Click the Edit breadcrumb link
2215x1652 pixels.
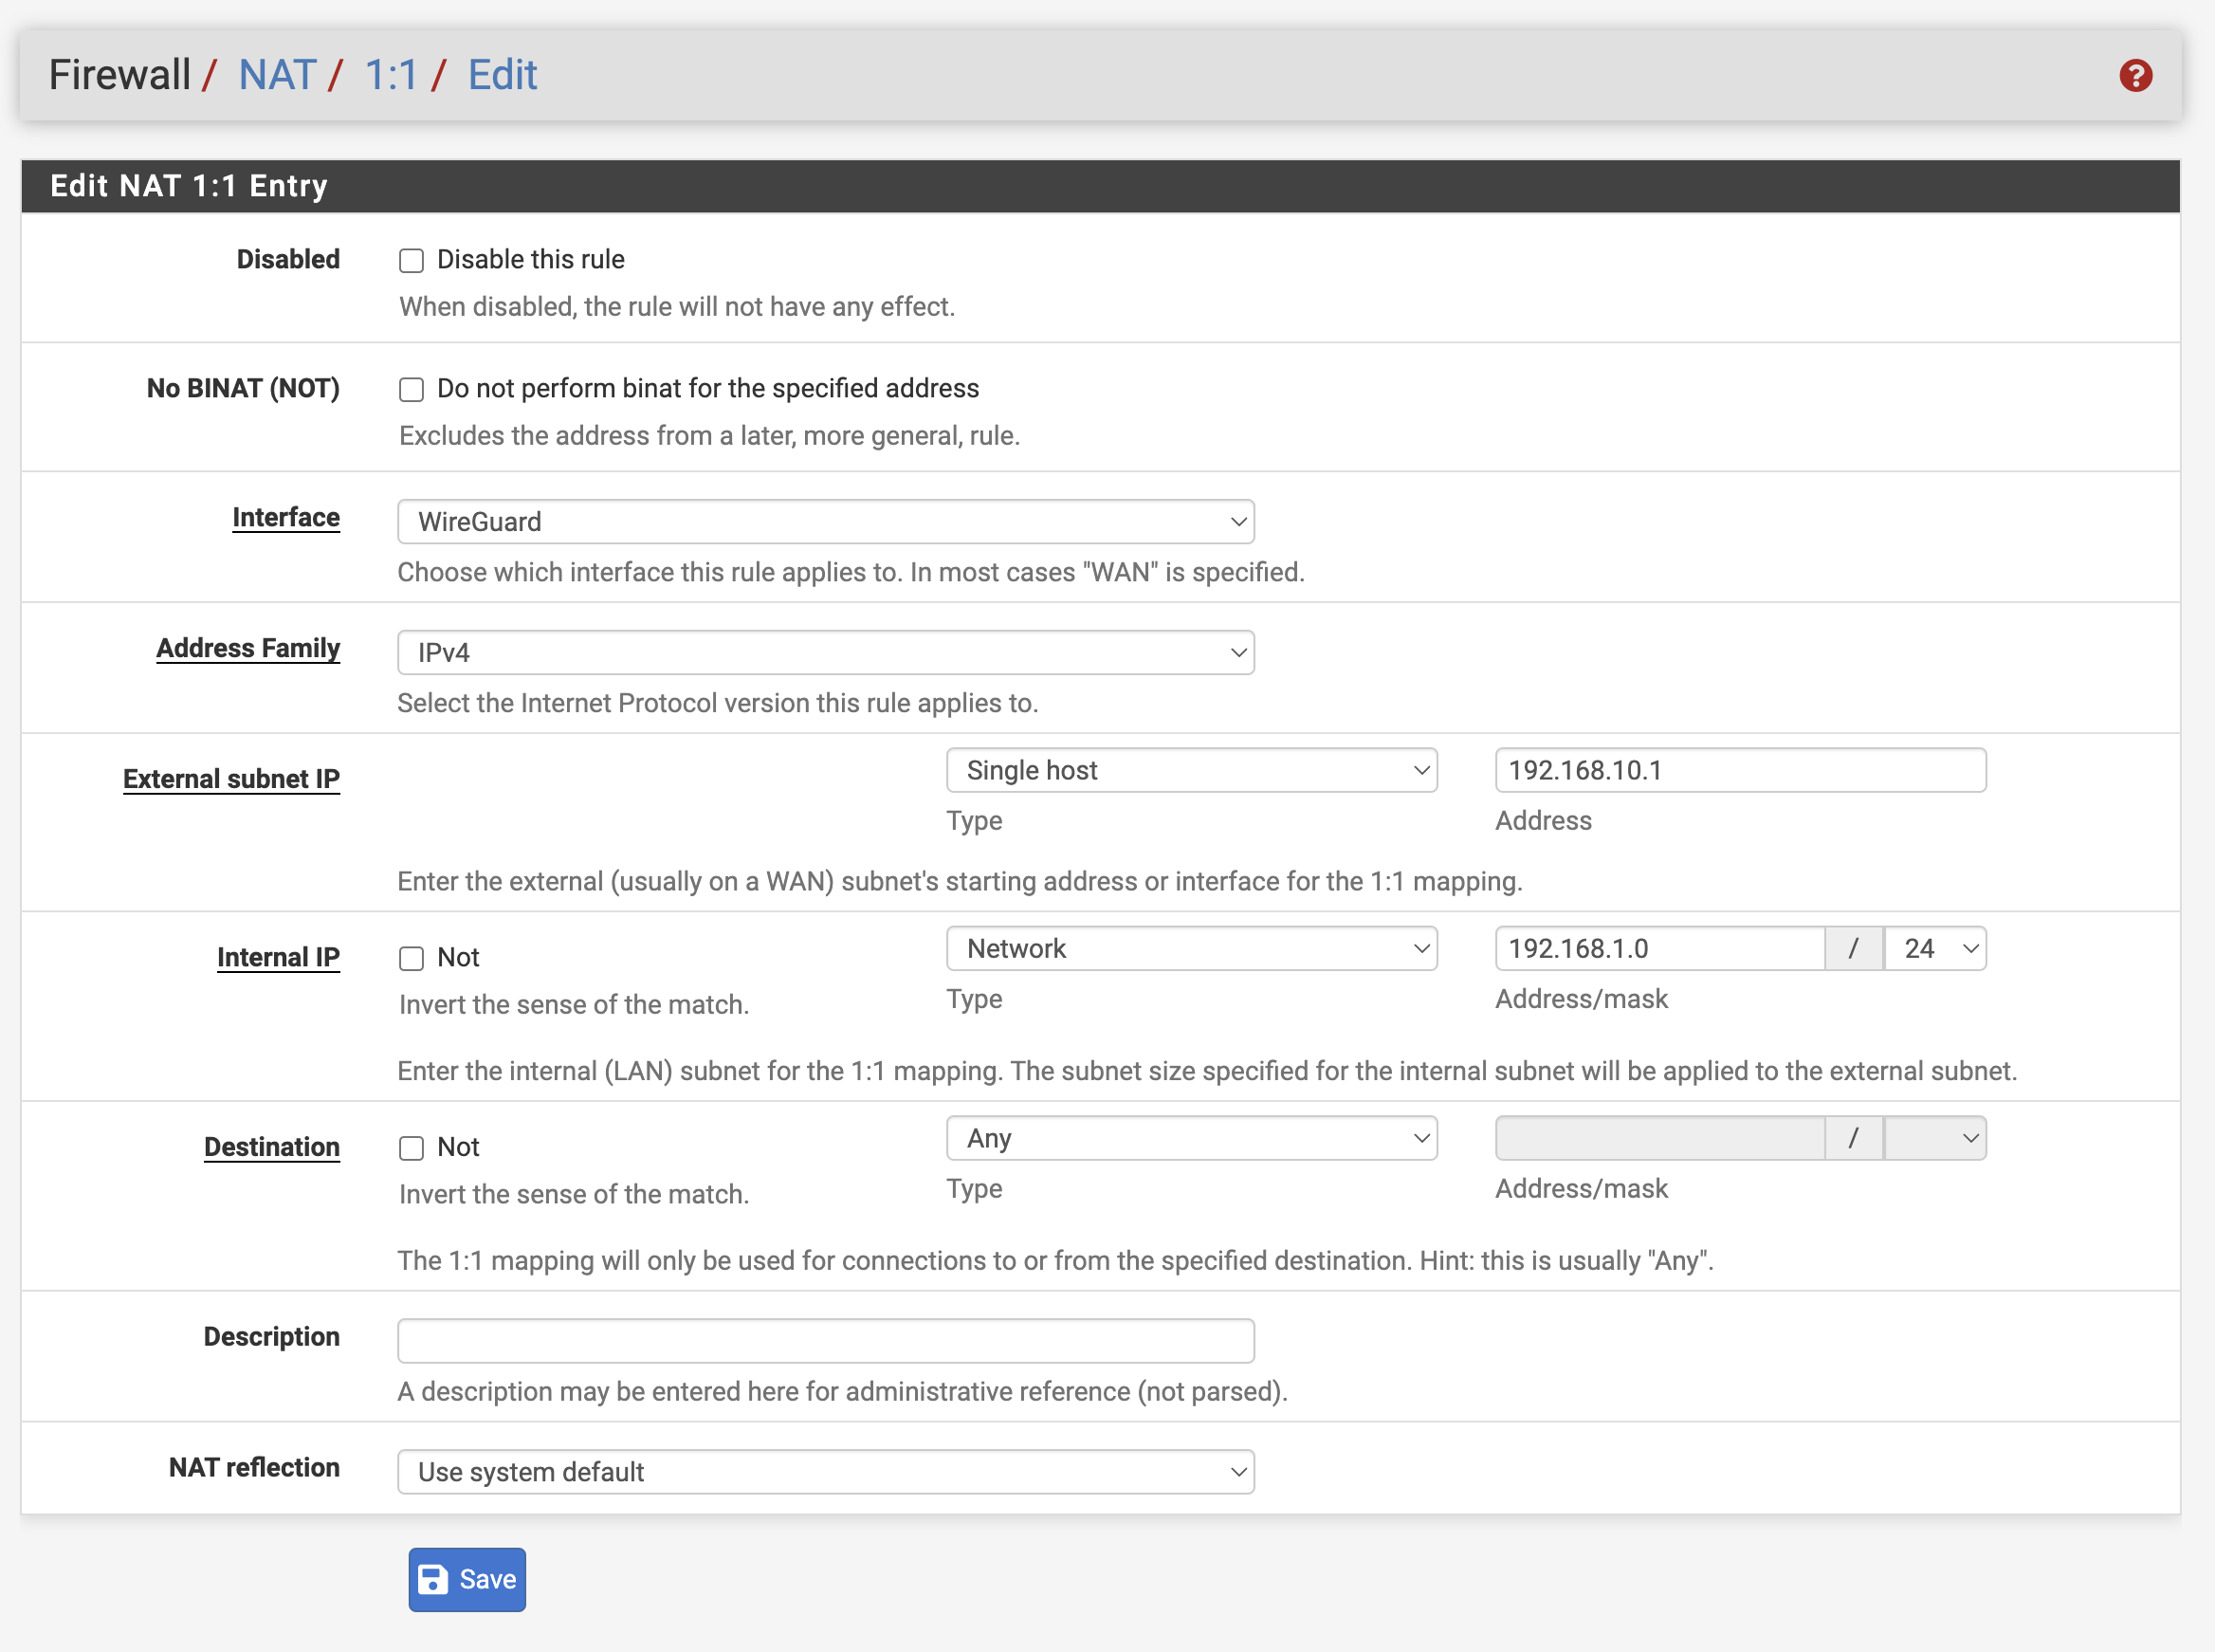click(502, 75)
